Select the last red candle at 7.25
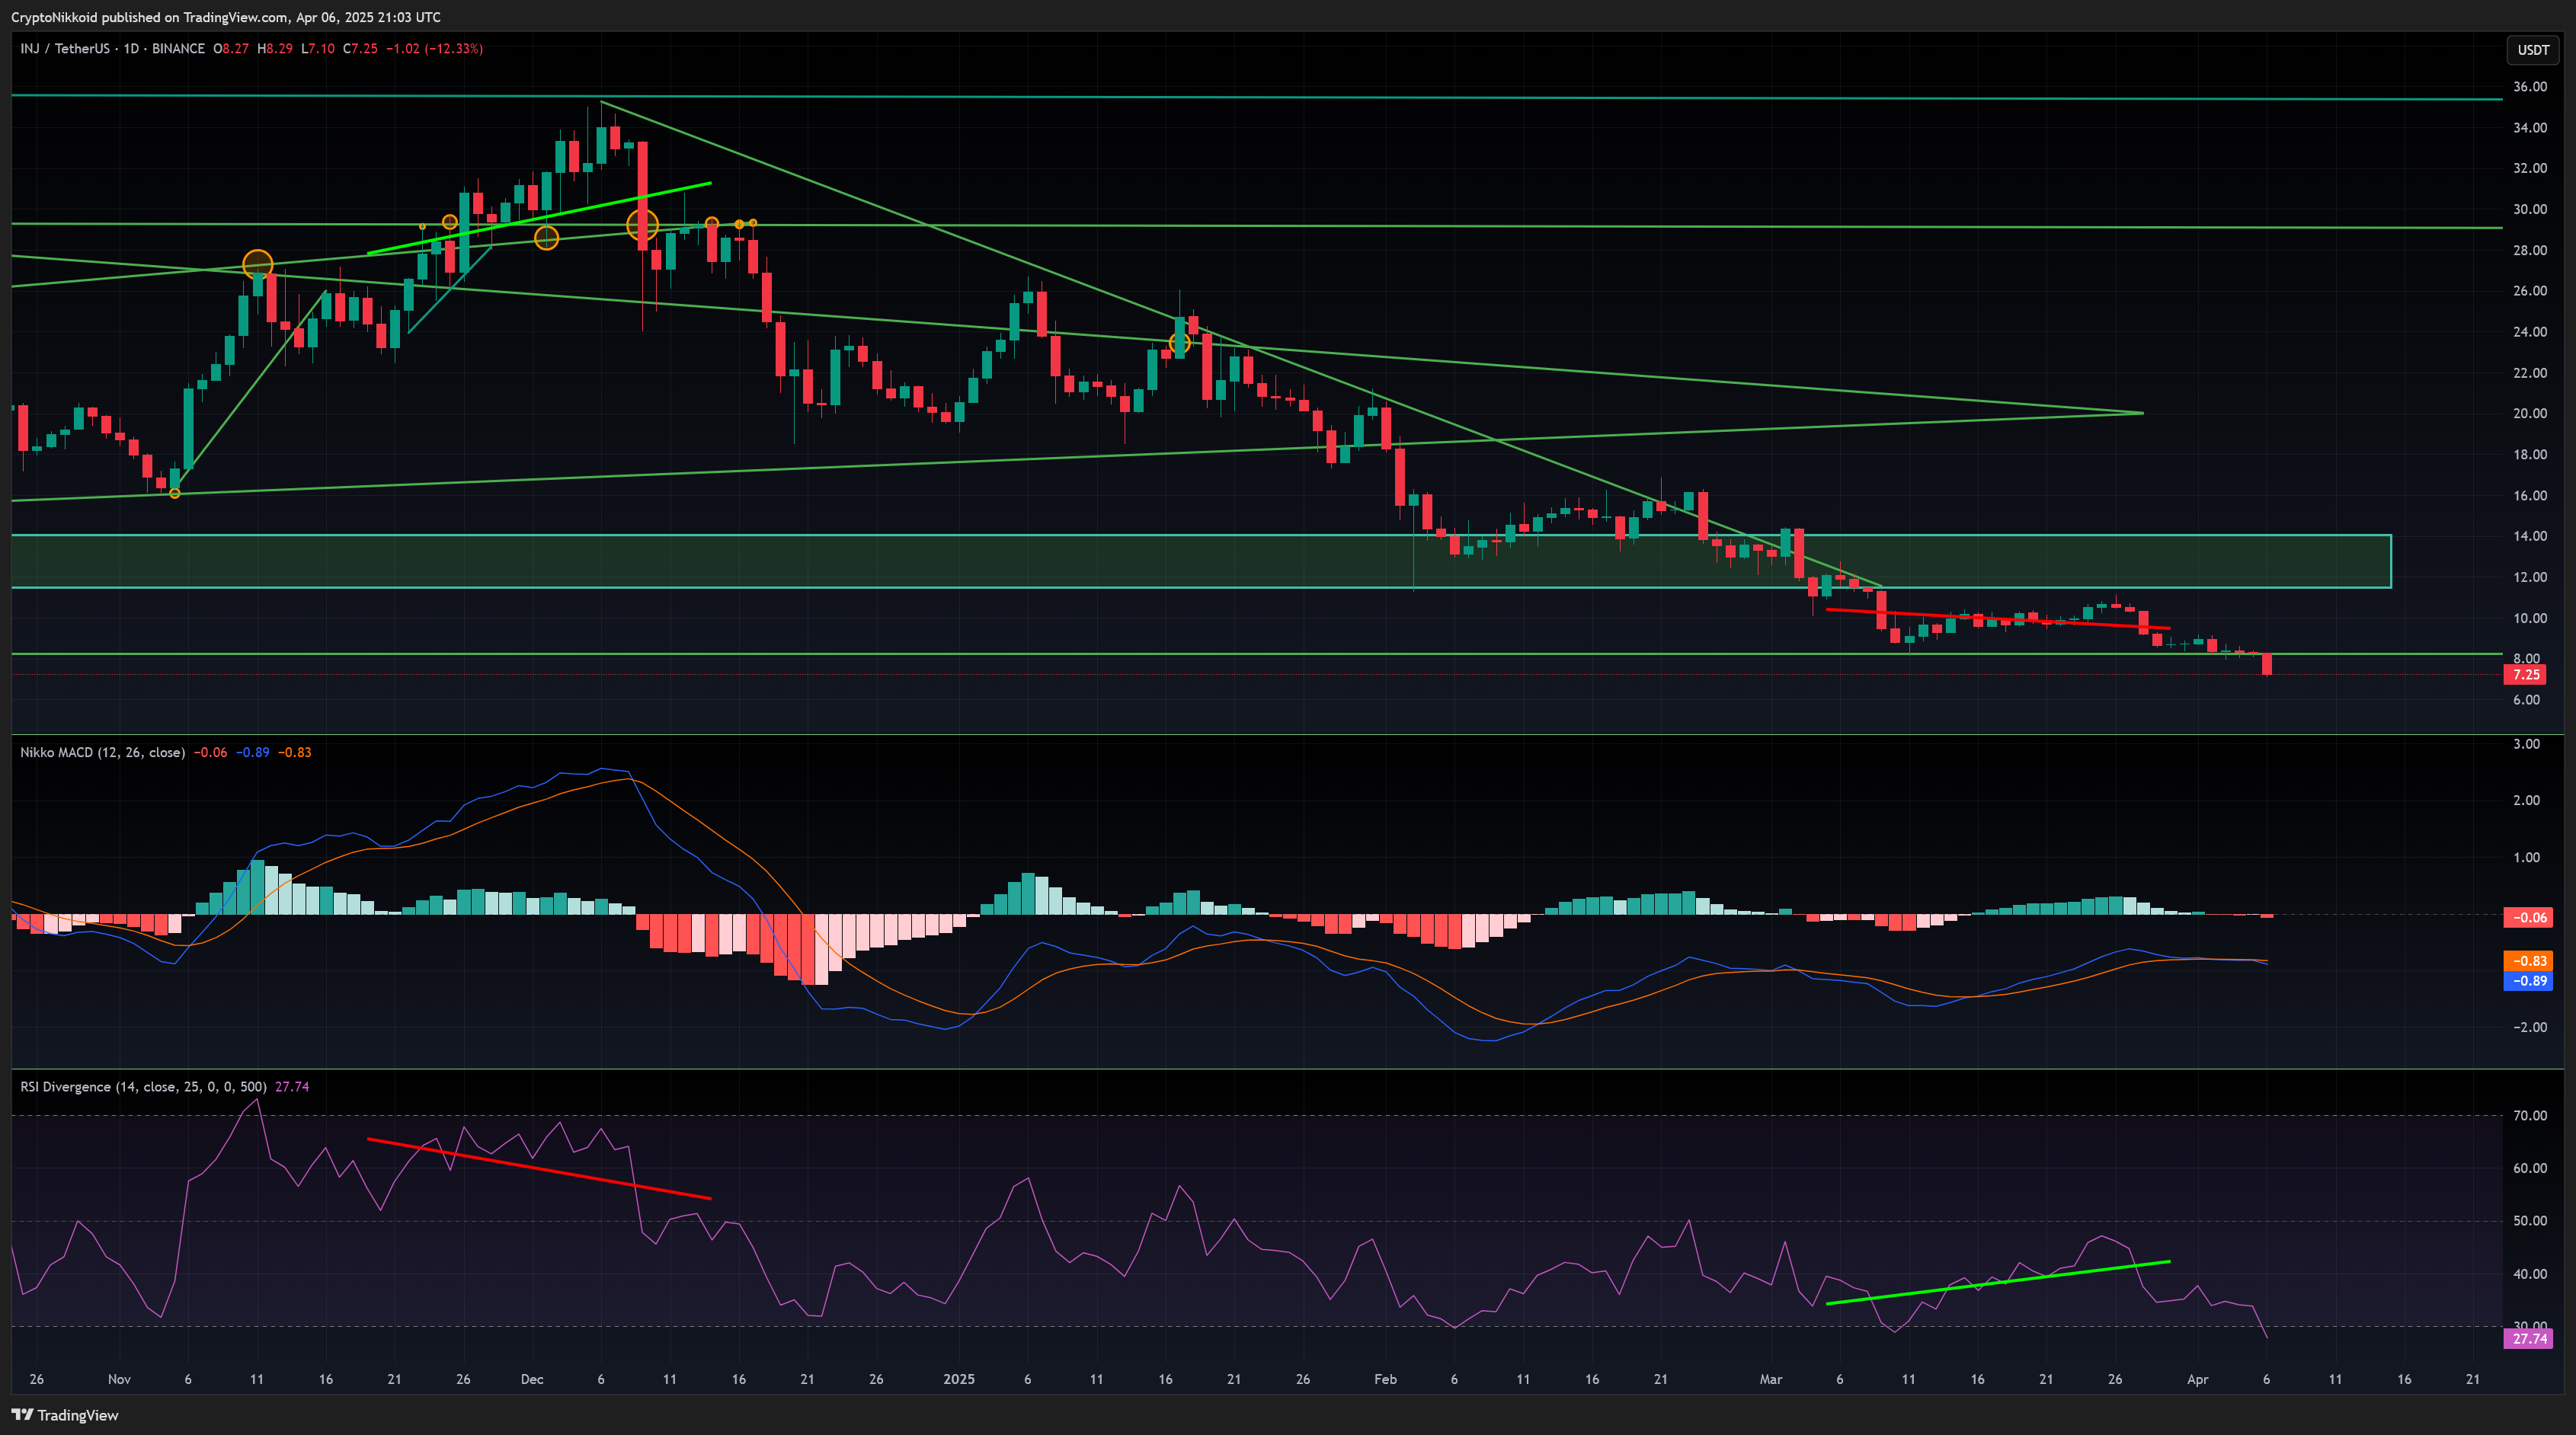 point(2266,664)
